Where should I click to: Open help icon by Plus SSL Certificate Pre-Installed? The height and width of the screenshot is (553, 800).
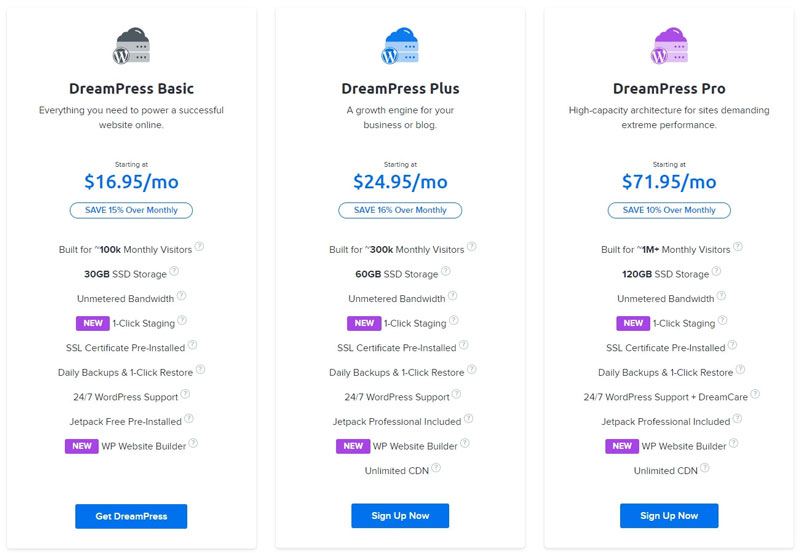(464, 345)
